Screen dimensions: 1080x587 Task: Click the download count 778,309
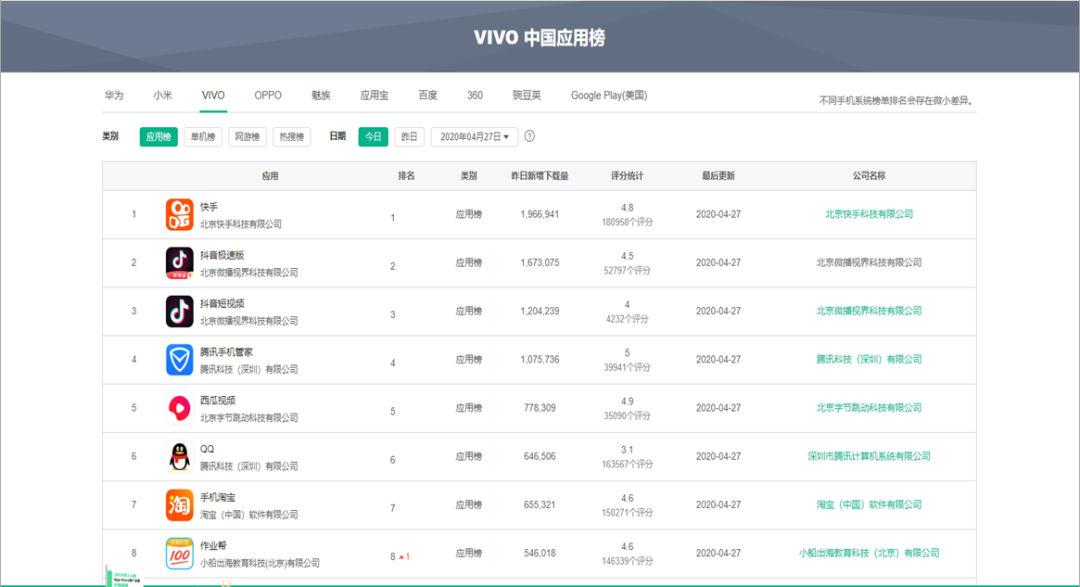pyautogui.click(x=539, y=408)
